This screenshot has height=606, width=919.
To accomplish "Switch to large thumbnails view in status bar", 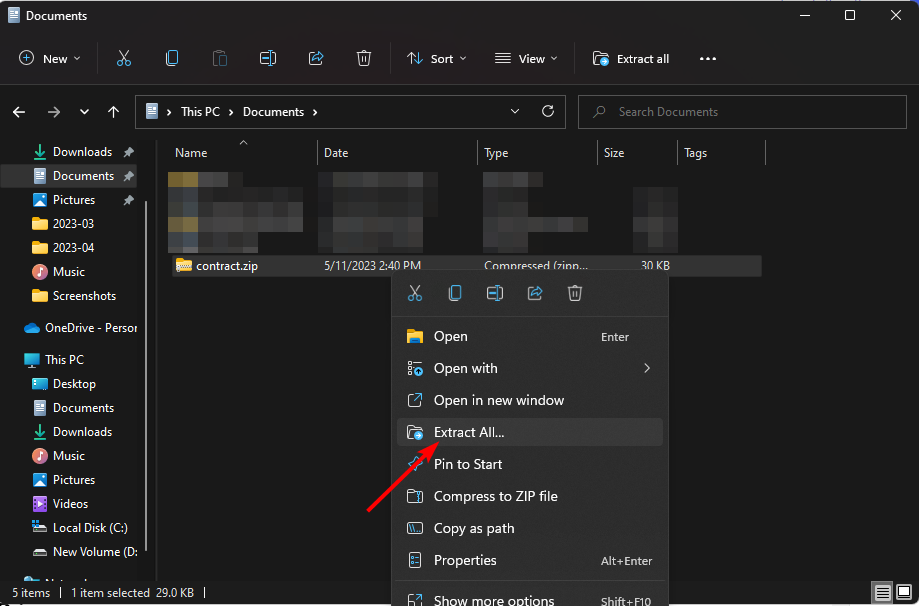I will pos(902,593).
